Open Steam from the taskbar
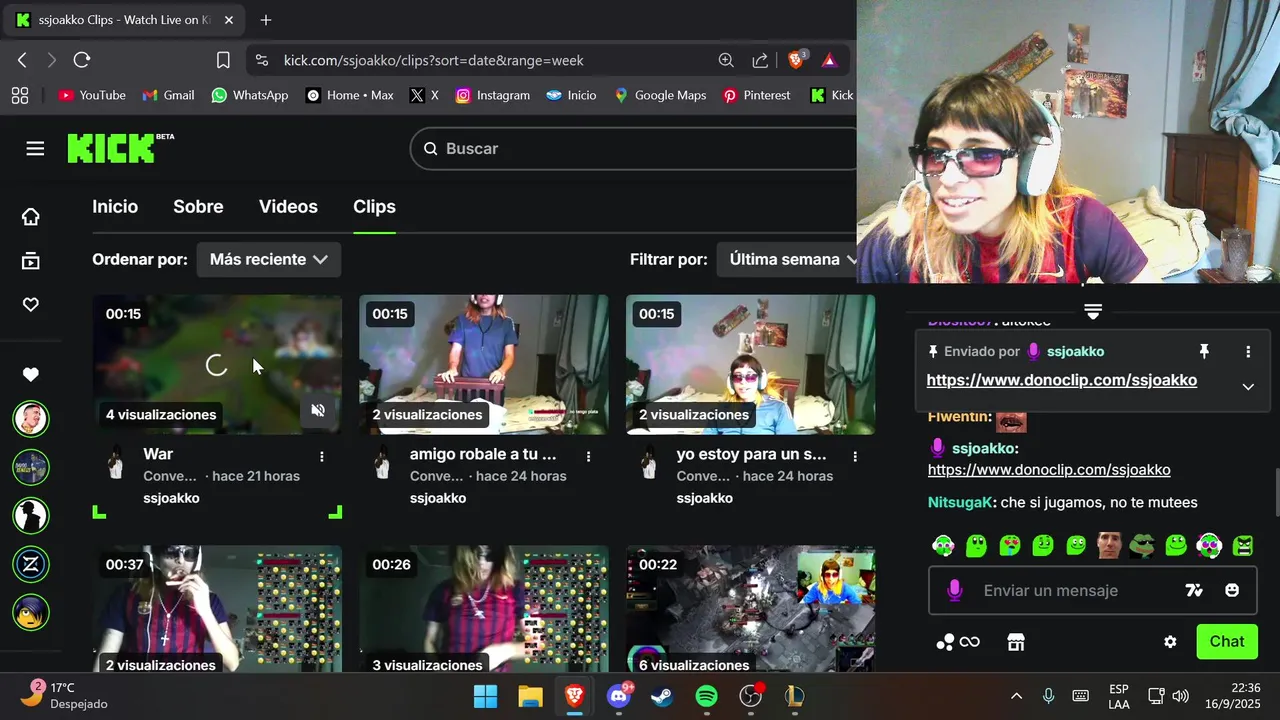This screenshot has width=1280, height=720. pos(662,696)
